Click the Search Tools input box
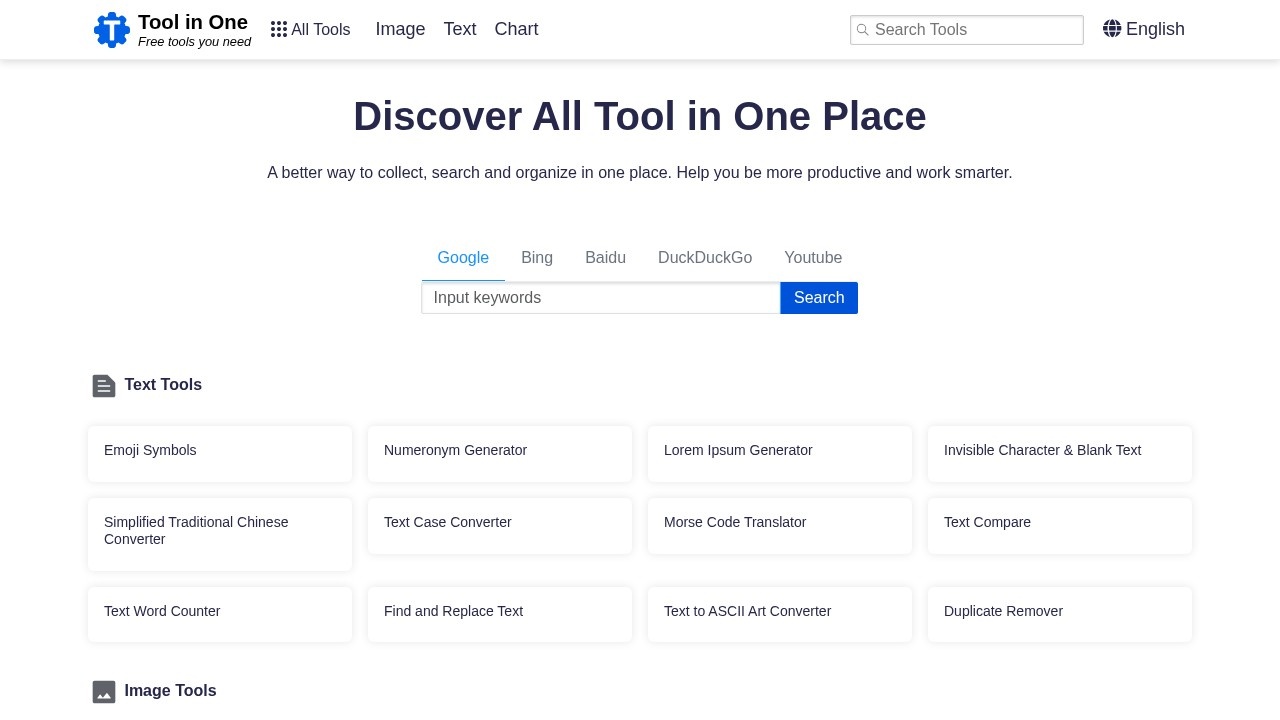Screen dimensions: 1280x720 (x=975, y=30)
